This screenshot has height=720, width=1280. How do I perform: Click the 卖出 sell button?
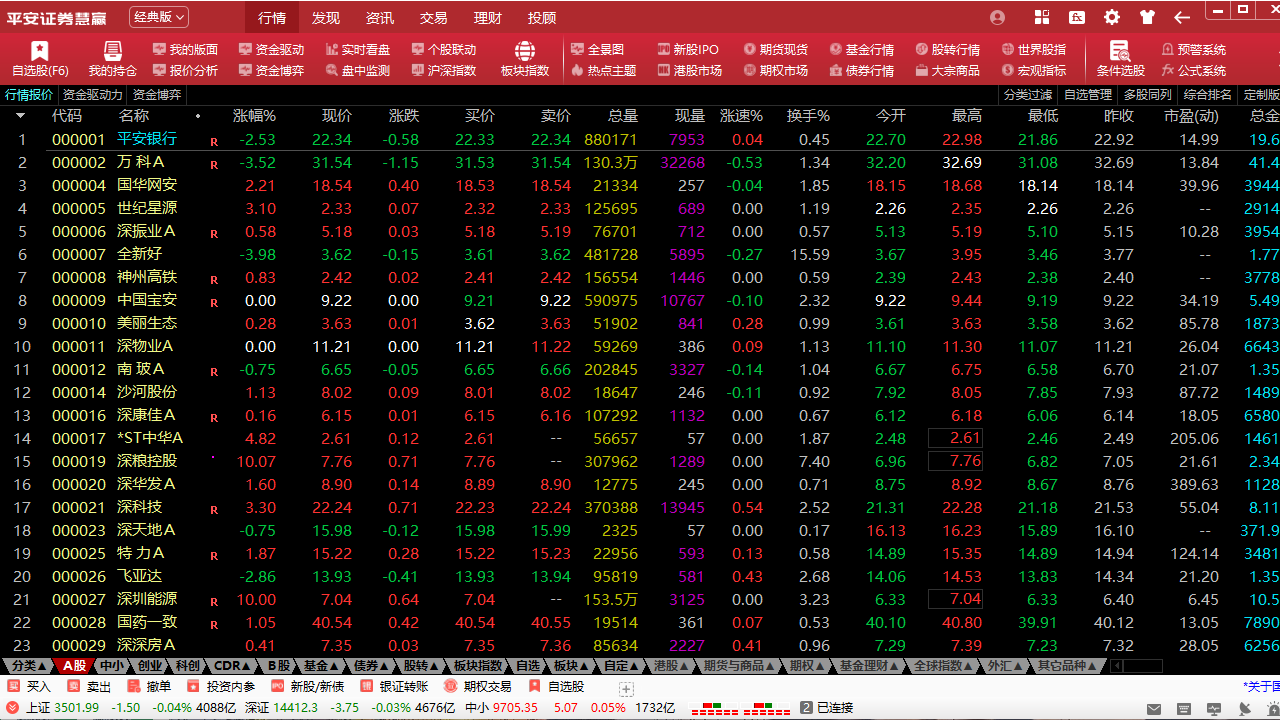pyautogui.click(x=90, y=687)
